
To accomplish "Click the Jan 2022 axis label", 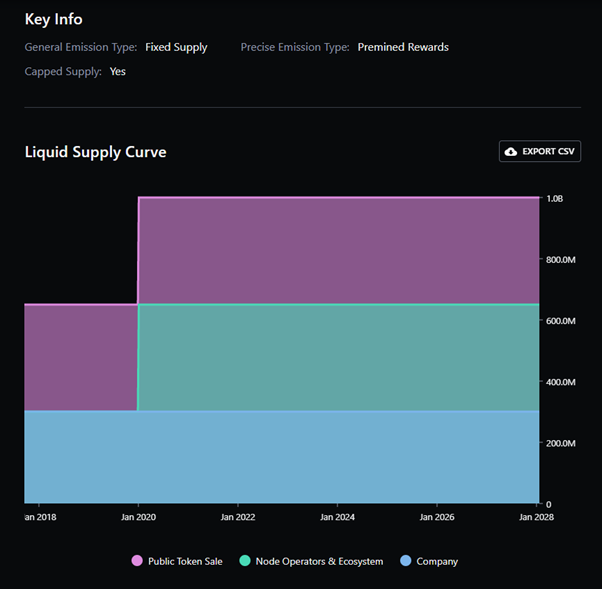I will click(238, 517).
